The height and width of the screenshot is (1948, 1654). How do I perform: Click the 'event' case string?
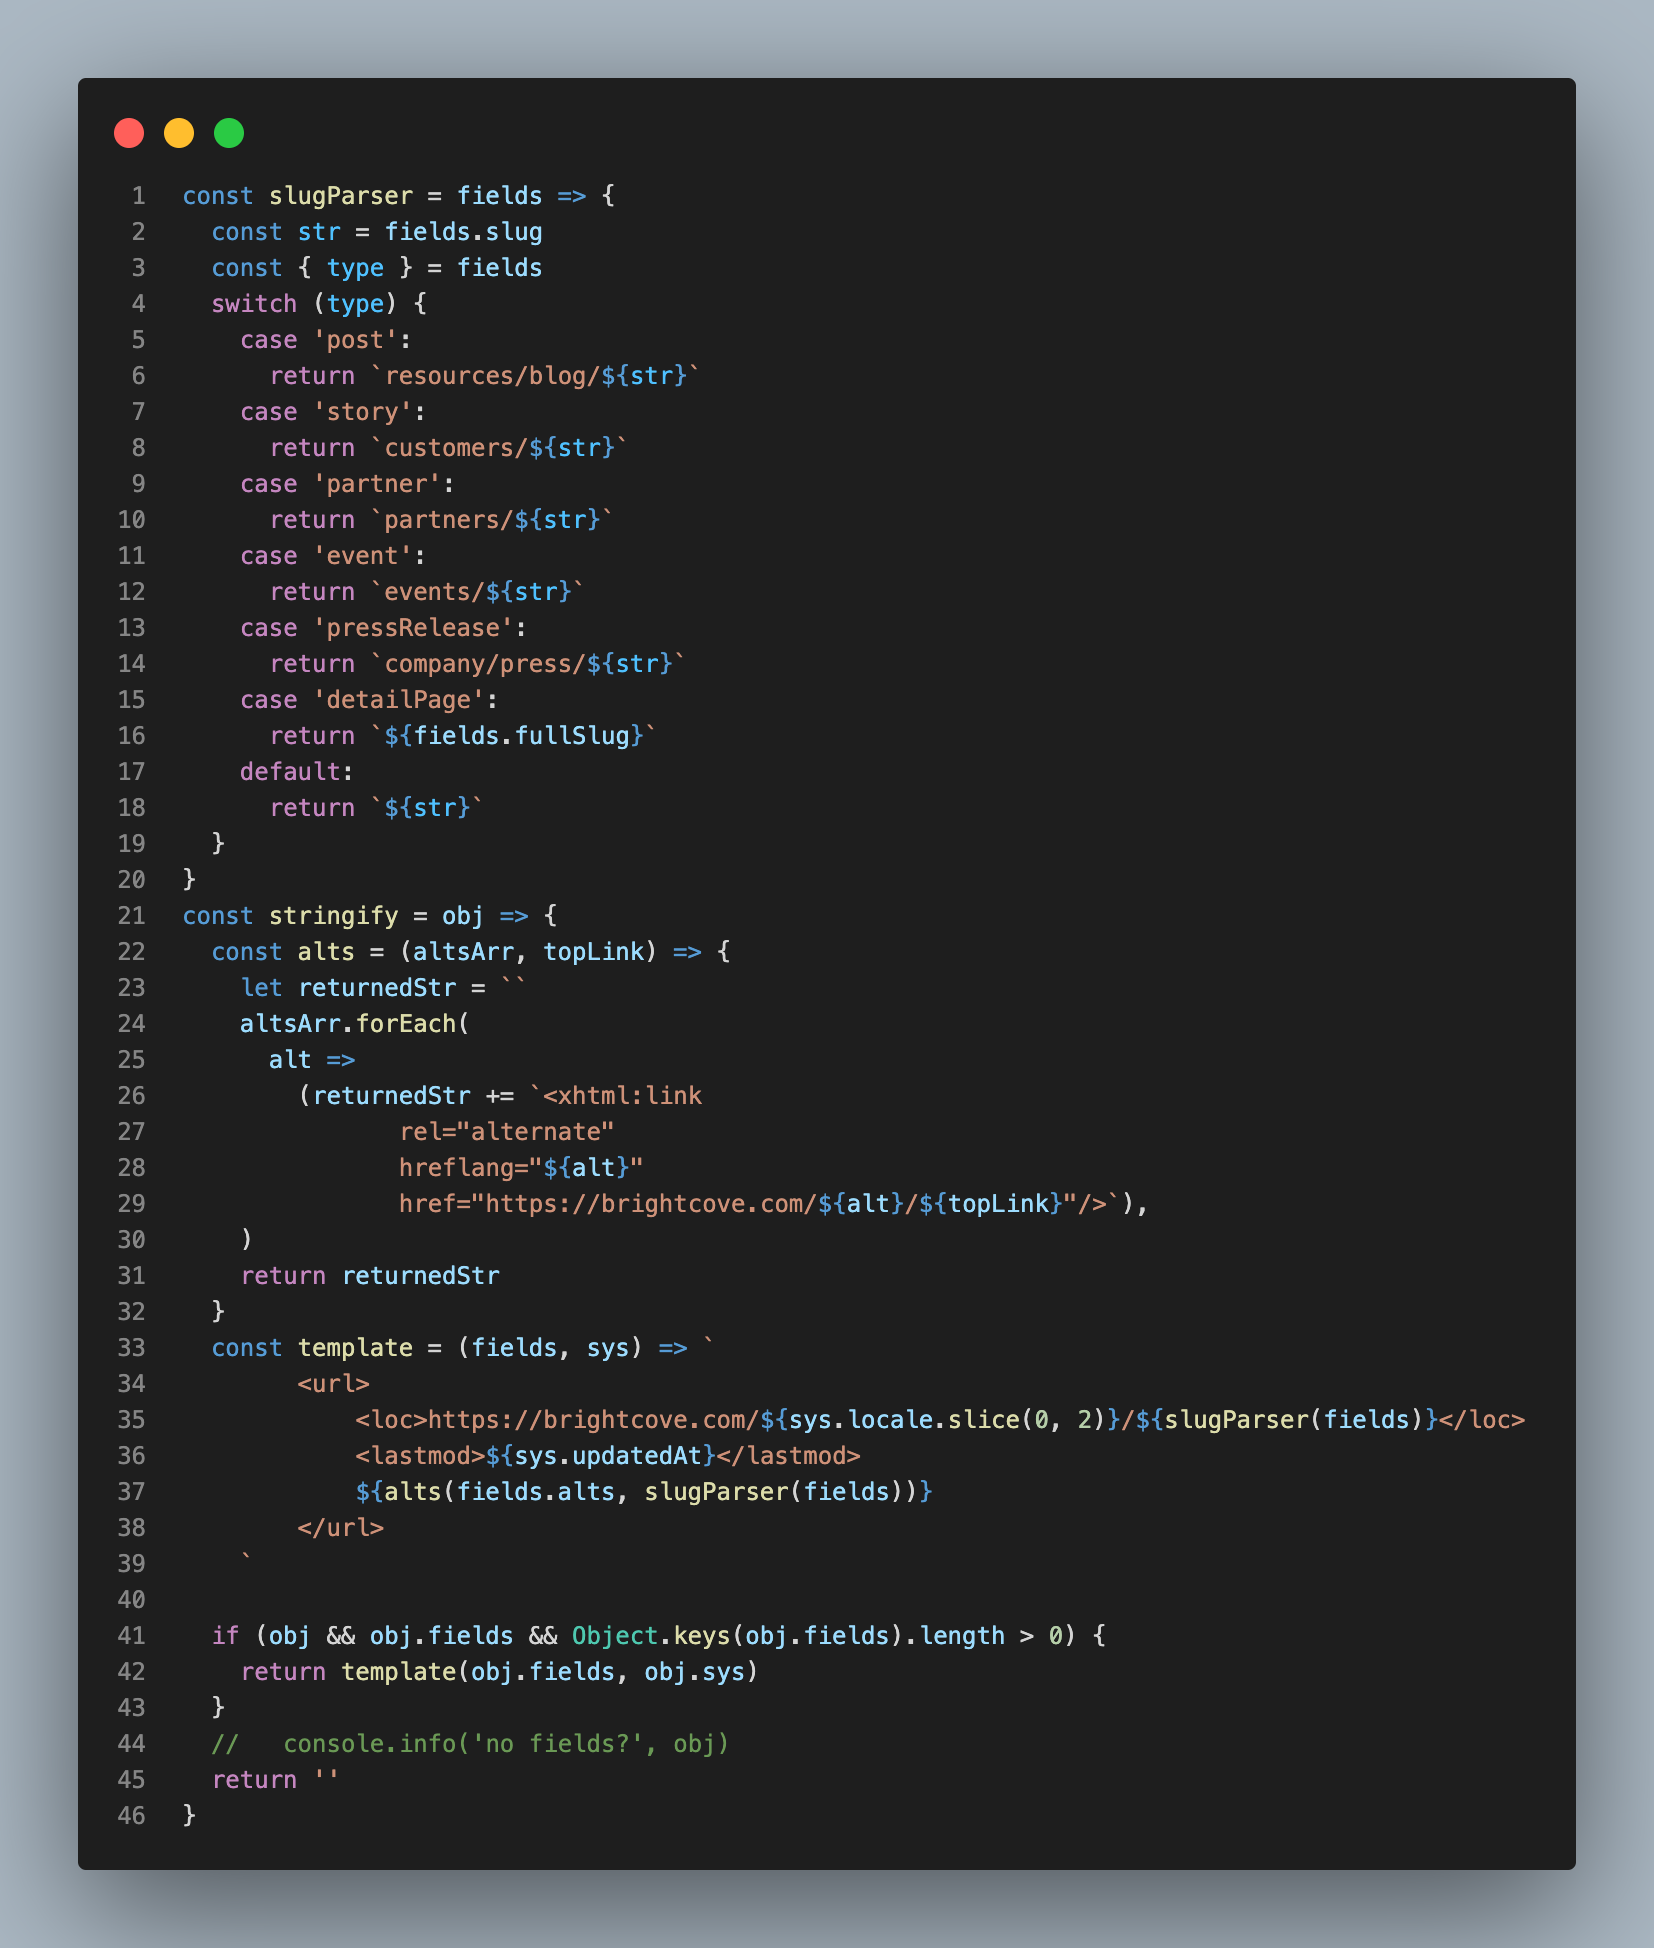(363, 556)
